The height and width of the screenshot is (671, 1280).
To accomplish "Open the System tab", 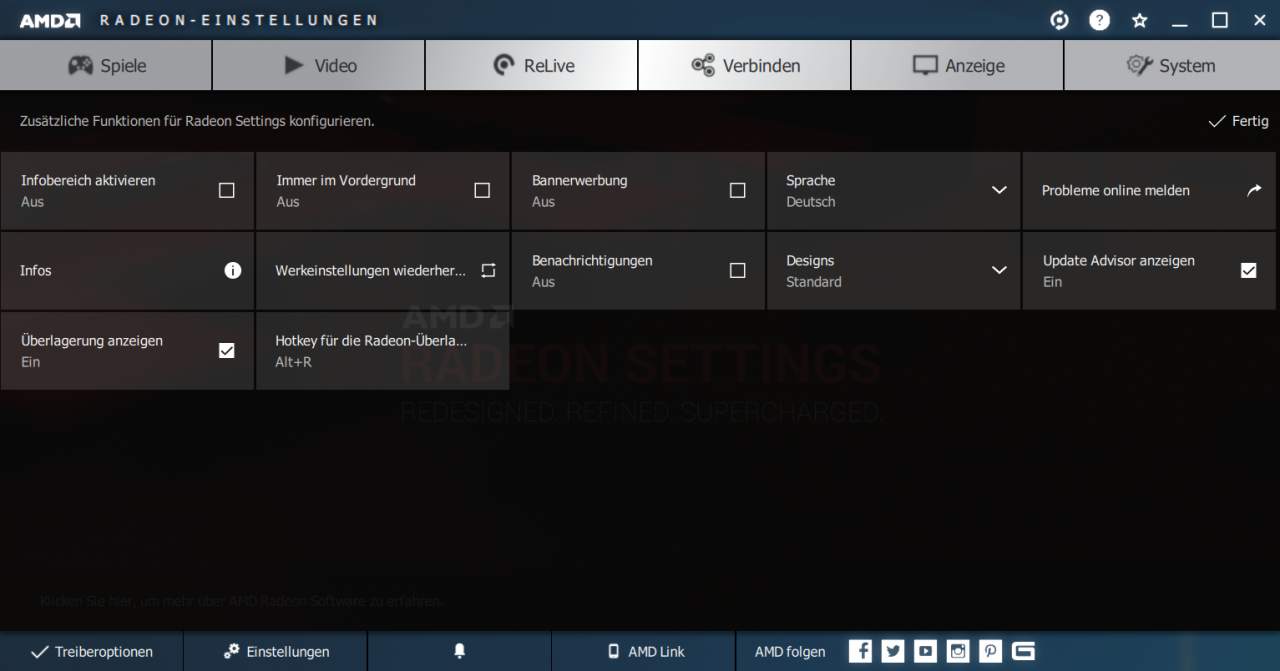I will (x=1172, y=65).
